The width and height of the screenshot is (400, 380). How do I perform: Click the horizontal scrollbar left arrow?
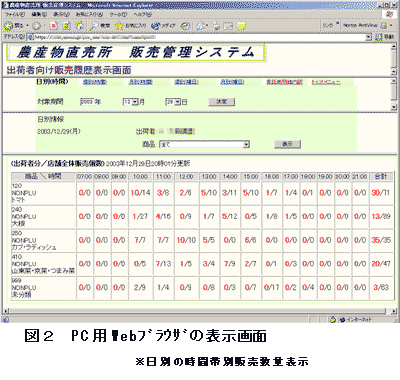tap(6, 311)
